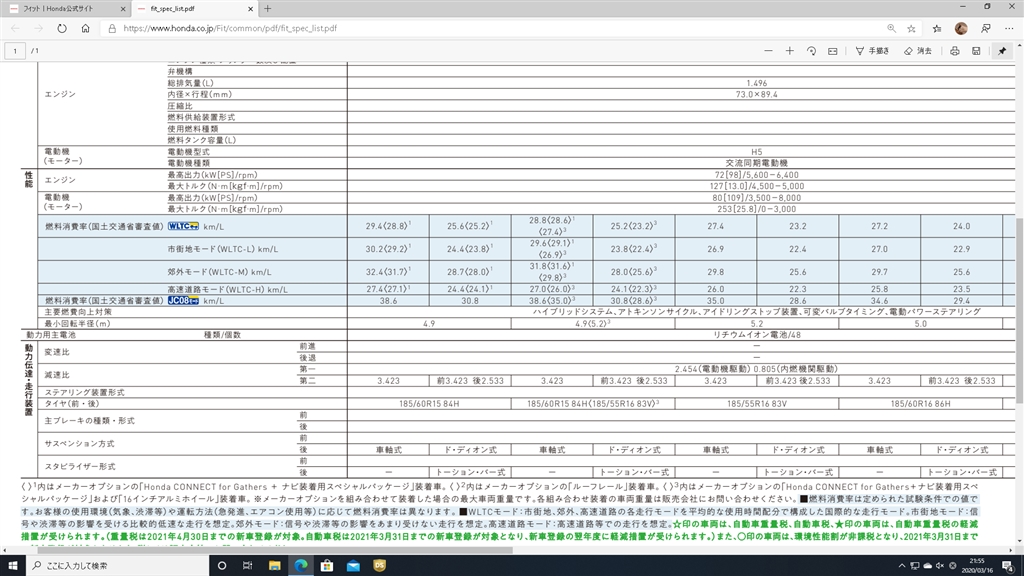Screen dimensions: 1024x576
Task: Select the 郊外モード(WLTC-M) row label
Action: coord(219,272)
